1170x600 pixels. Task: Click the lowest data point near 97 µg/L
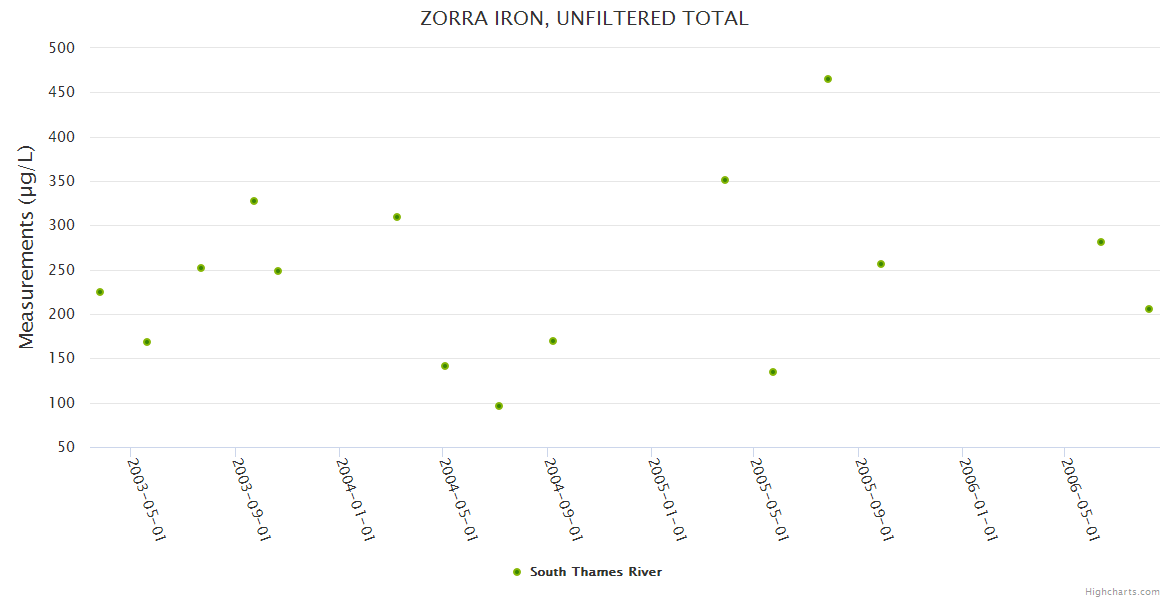pos(499,406)
